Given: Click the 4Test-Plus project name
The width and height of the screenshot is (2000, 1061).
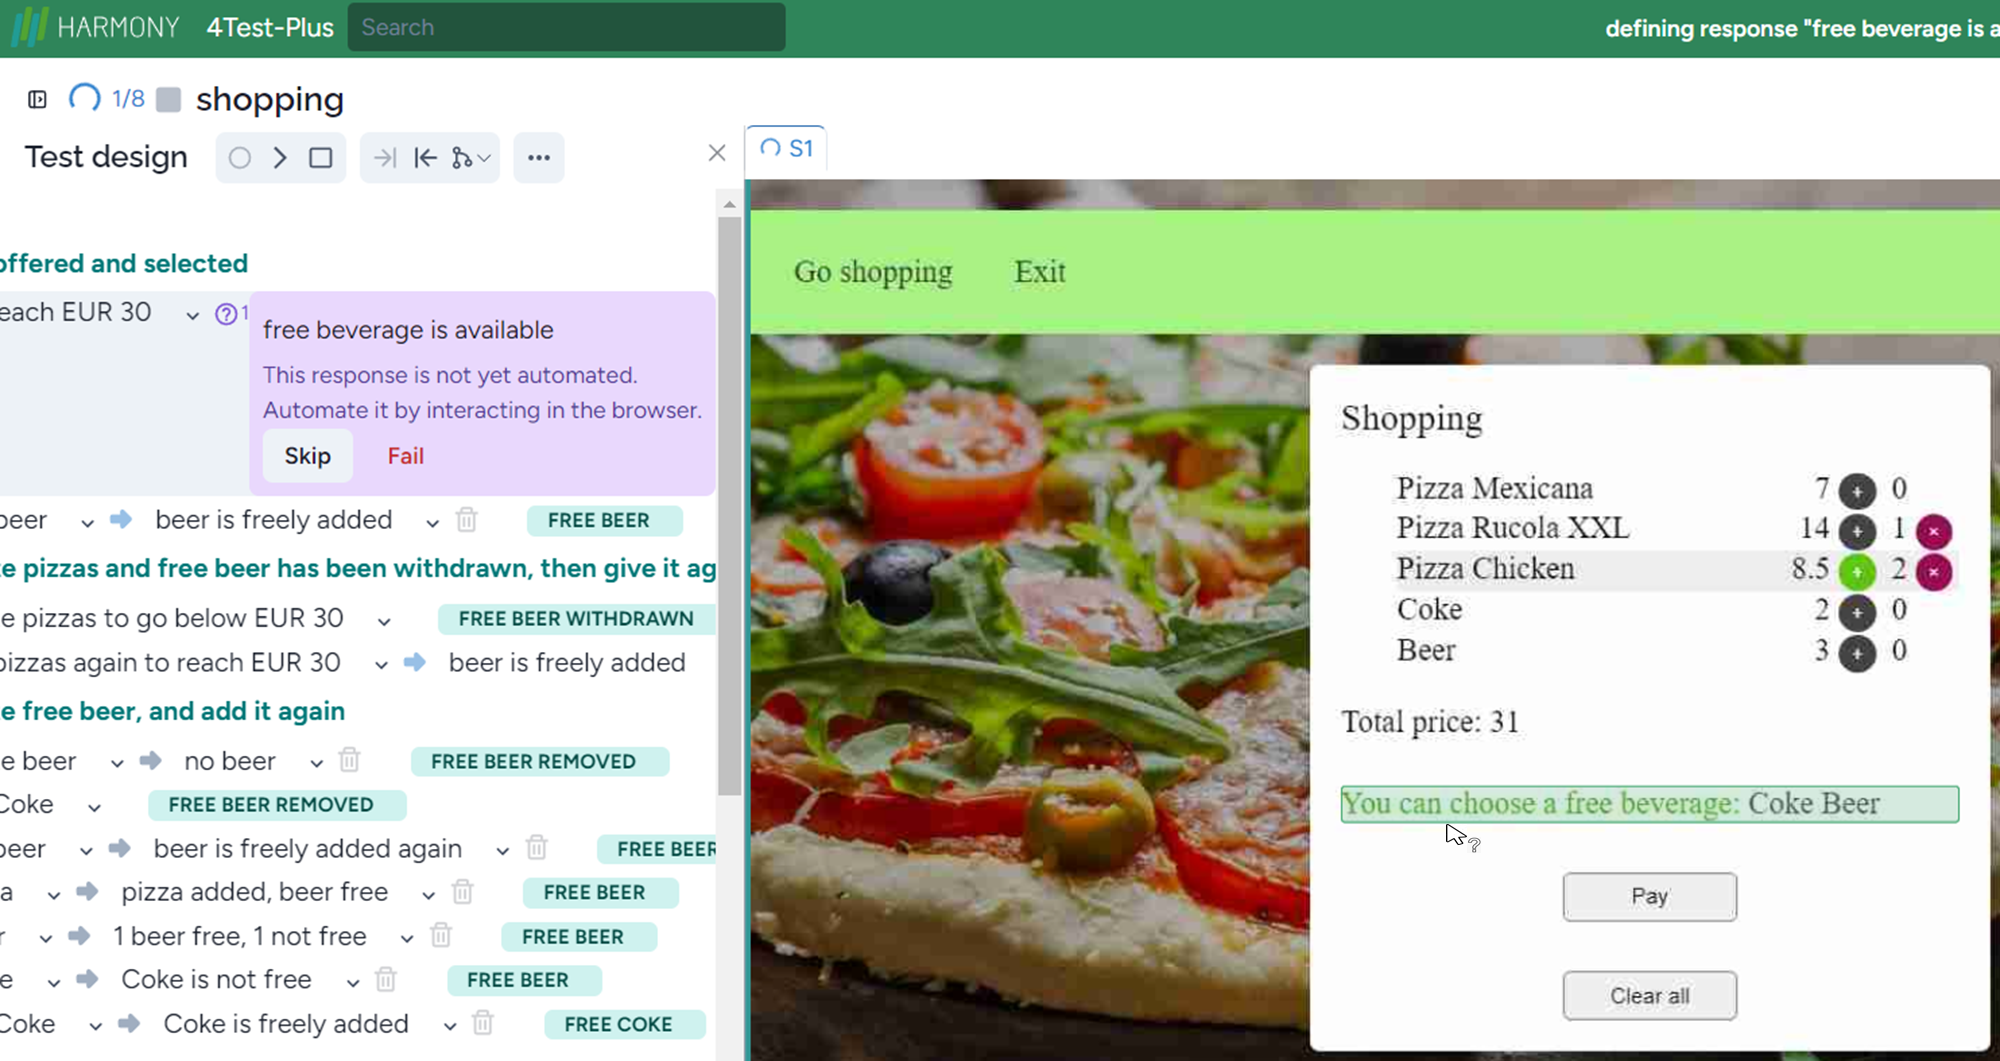Looking at the screenshot, I should point(270,27).
